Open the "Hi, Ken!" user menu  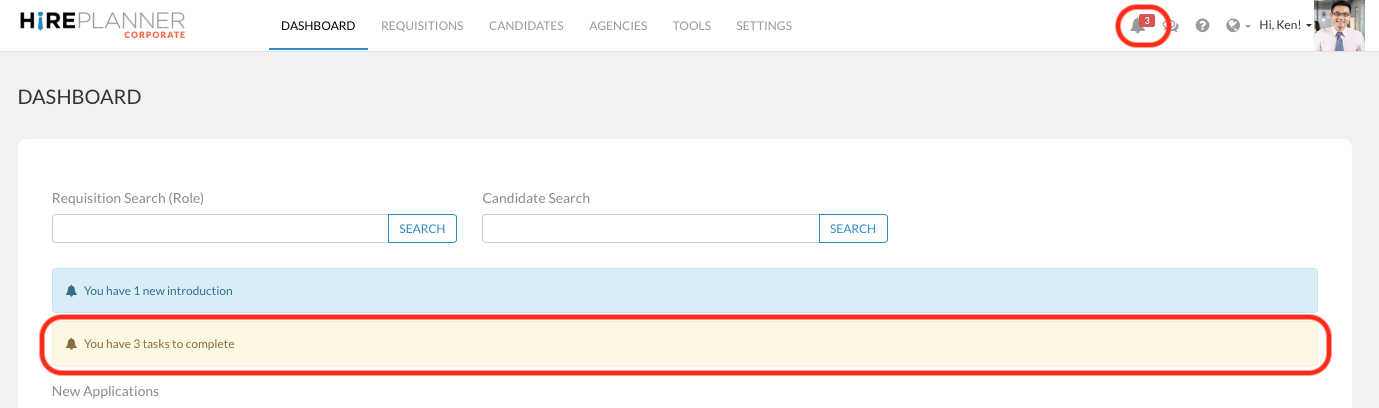1285,25
